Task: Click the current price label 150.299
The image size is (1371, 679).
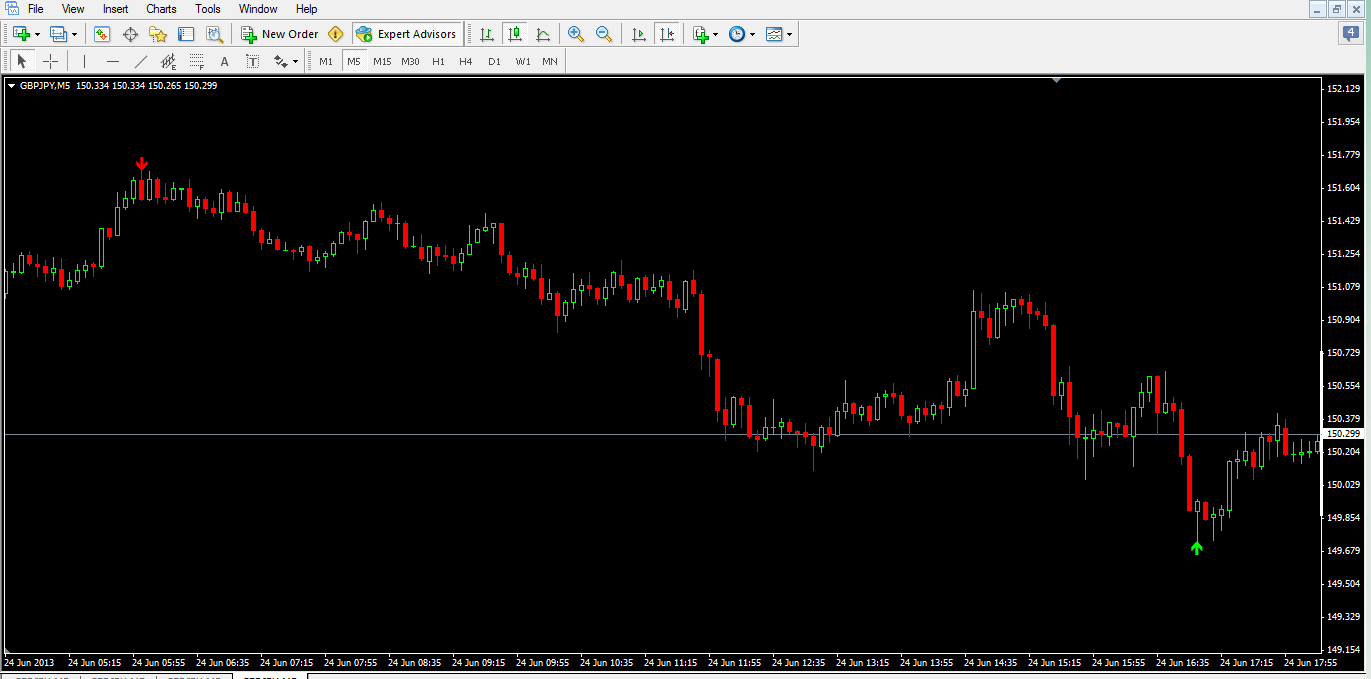Action: click(x=1345, y=434)
